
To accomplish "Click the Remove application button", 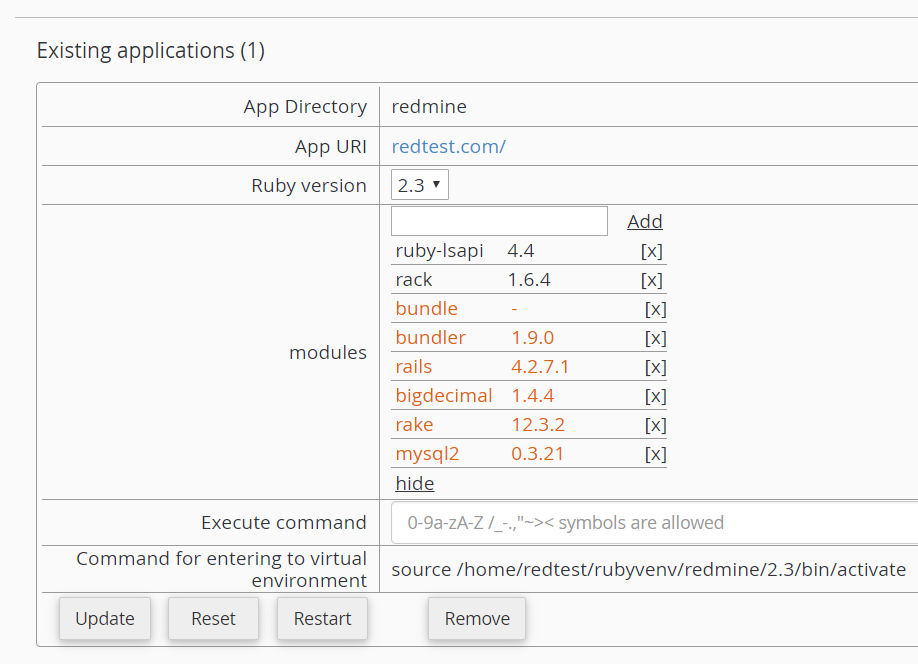I will (x=477, y=619).
